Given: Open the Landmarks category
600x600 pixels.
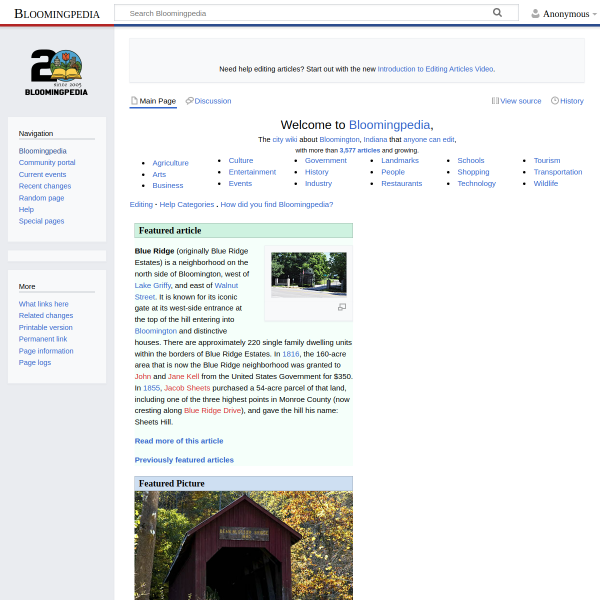Looking at the screenshot, I should 400,161.
